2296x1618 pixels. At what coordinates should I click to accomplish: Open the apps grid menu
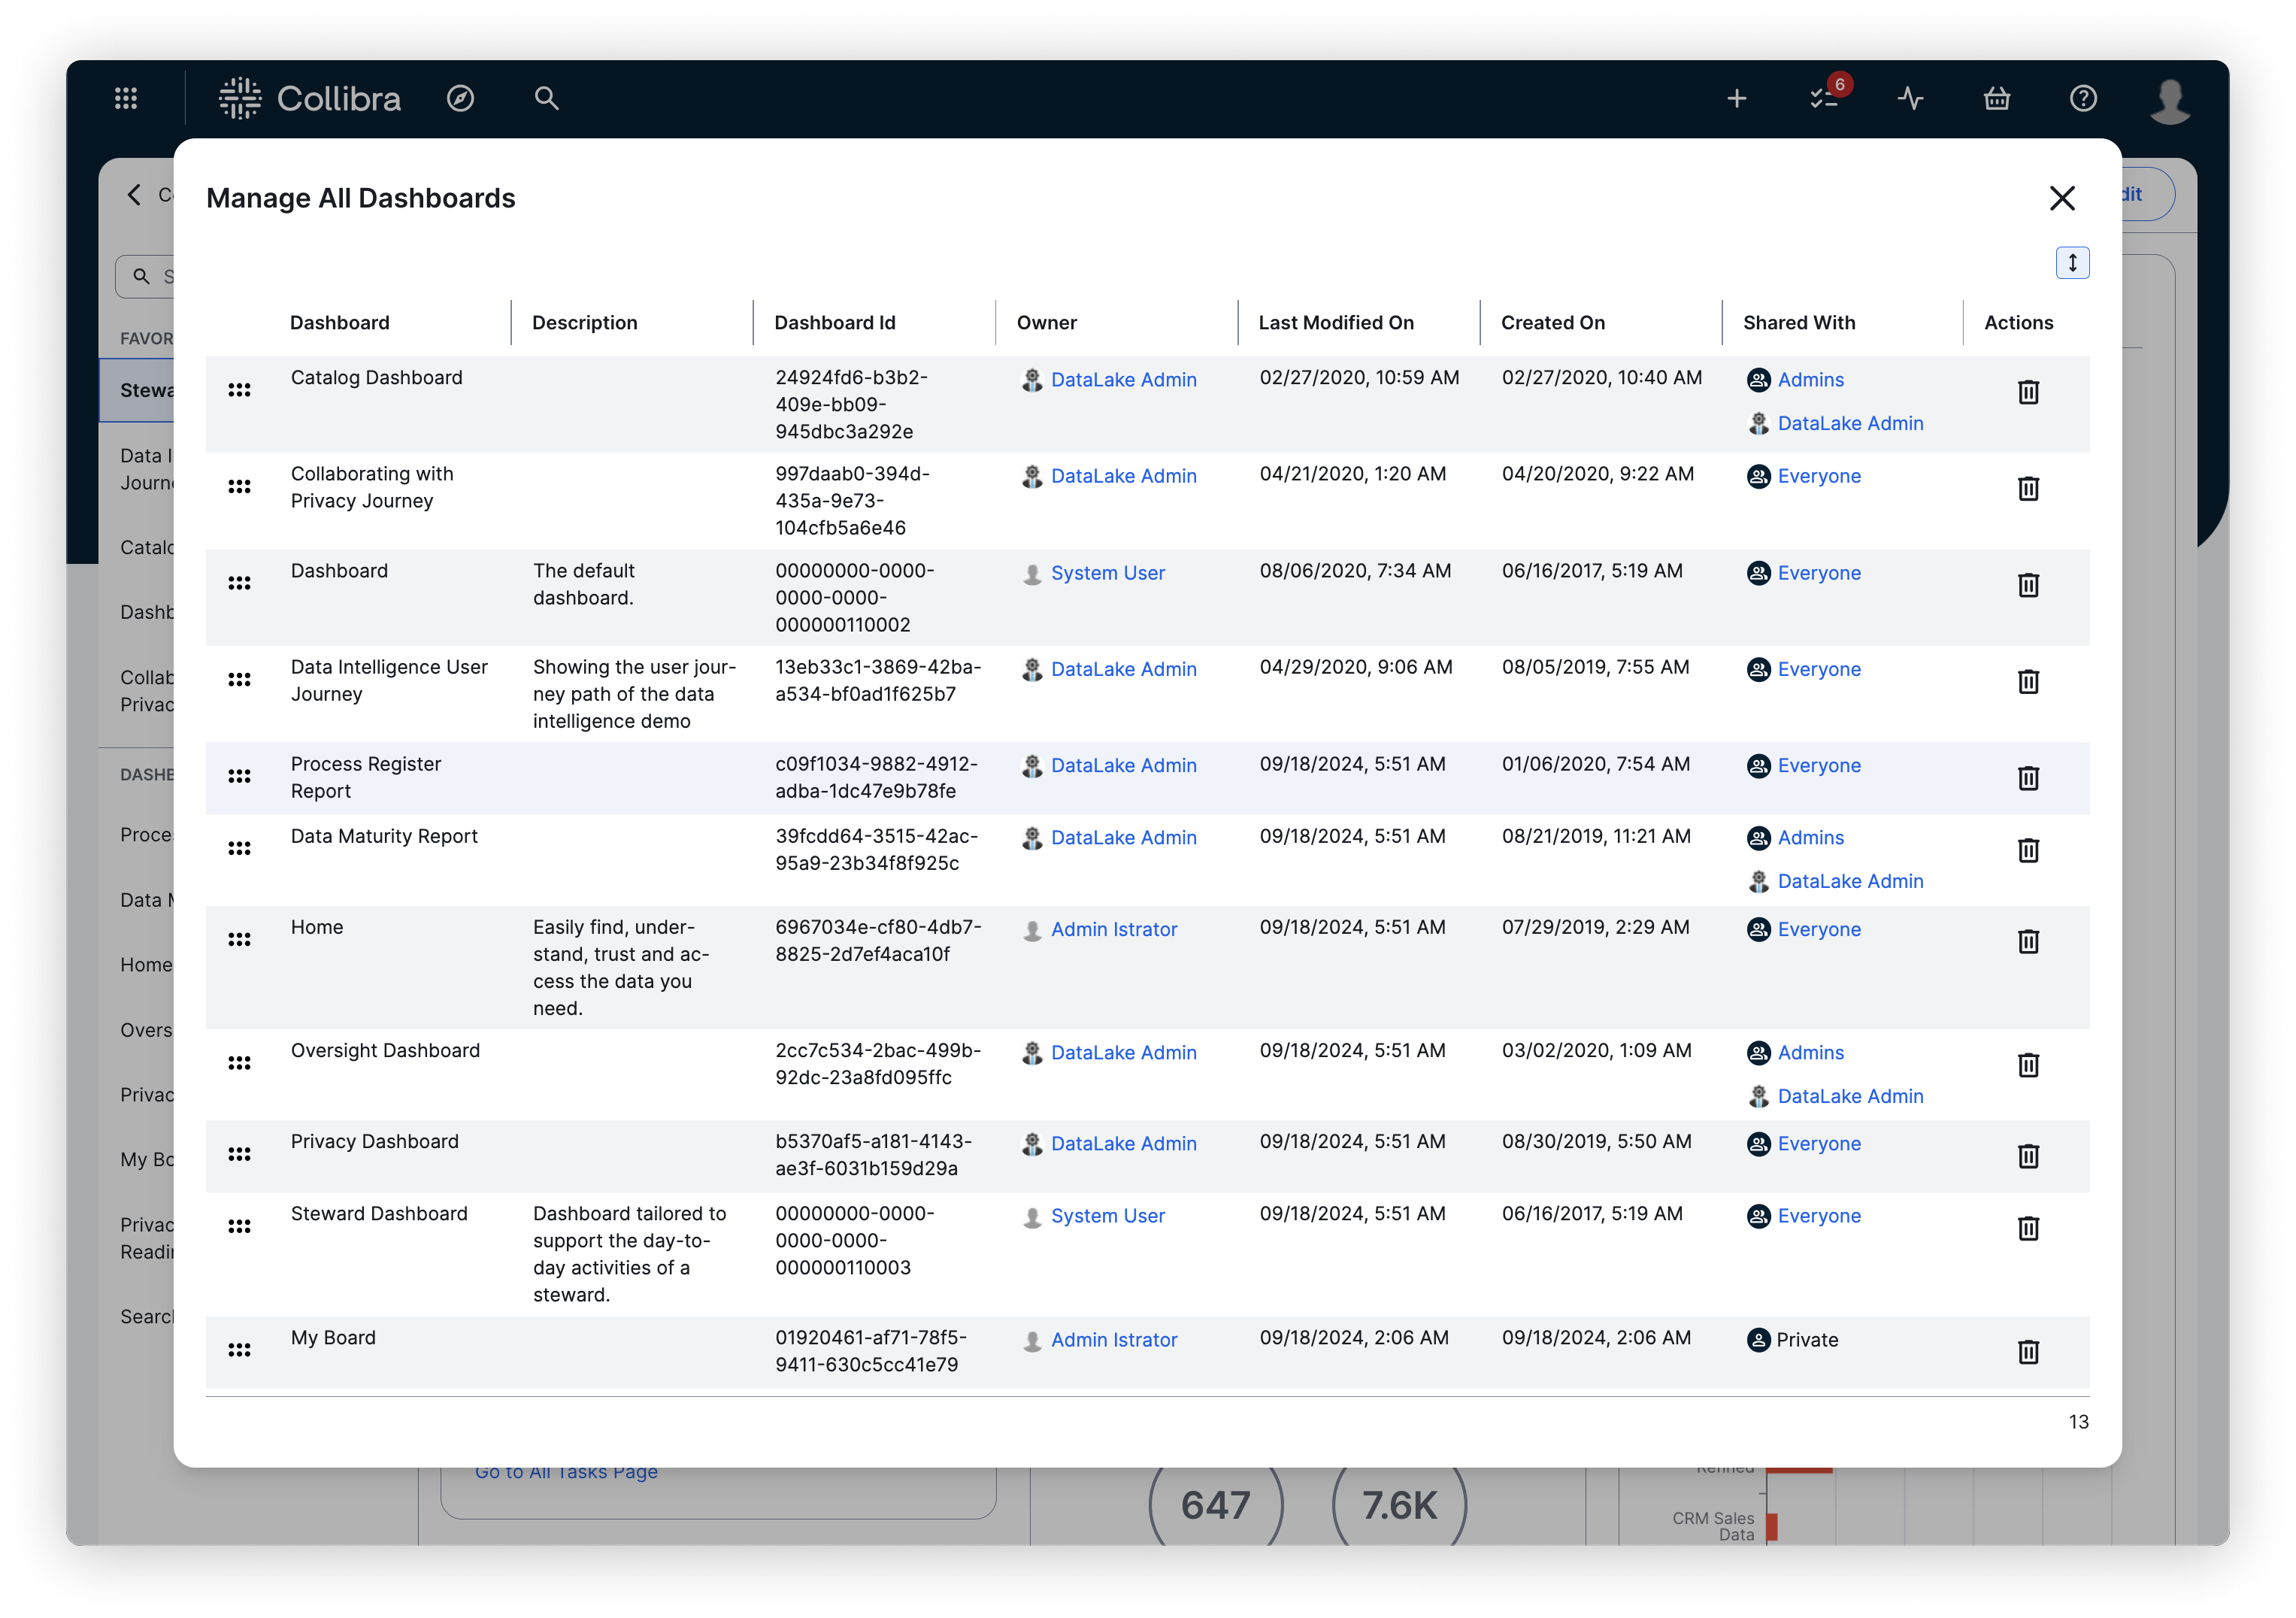point(126,98)
